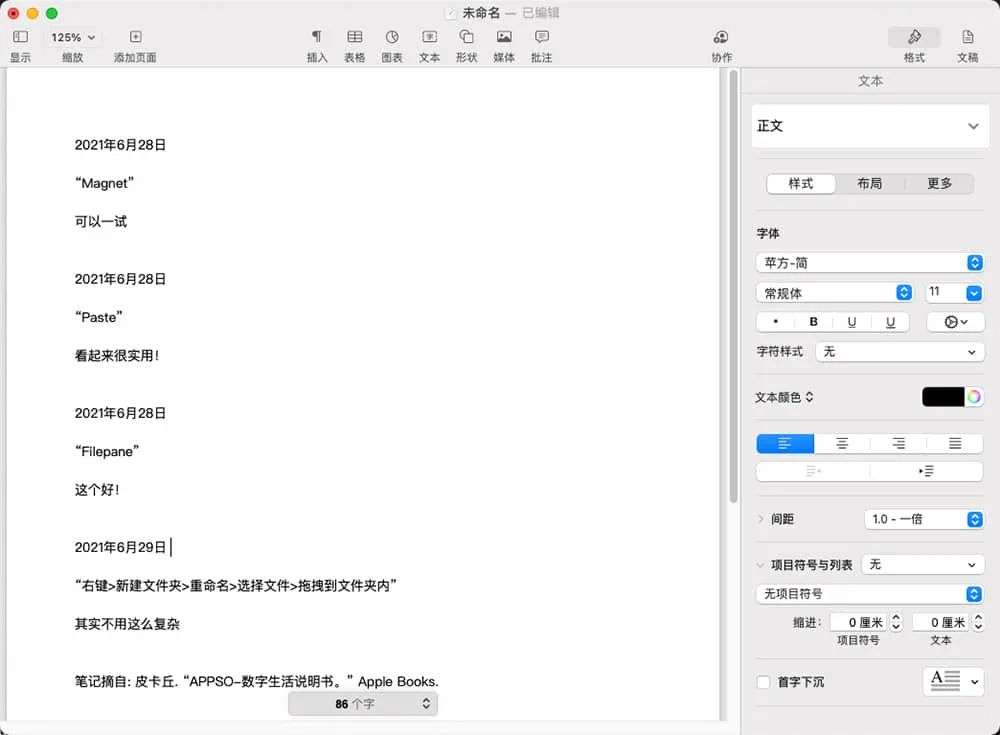The height and width of the screenshot is (735, 1000).
Task: Open the 协作 collaborate icon
Action: pos(721,37)
